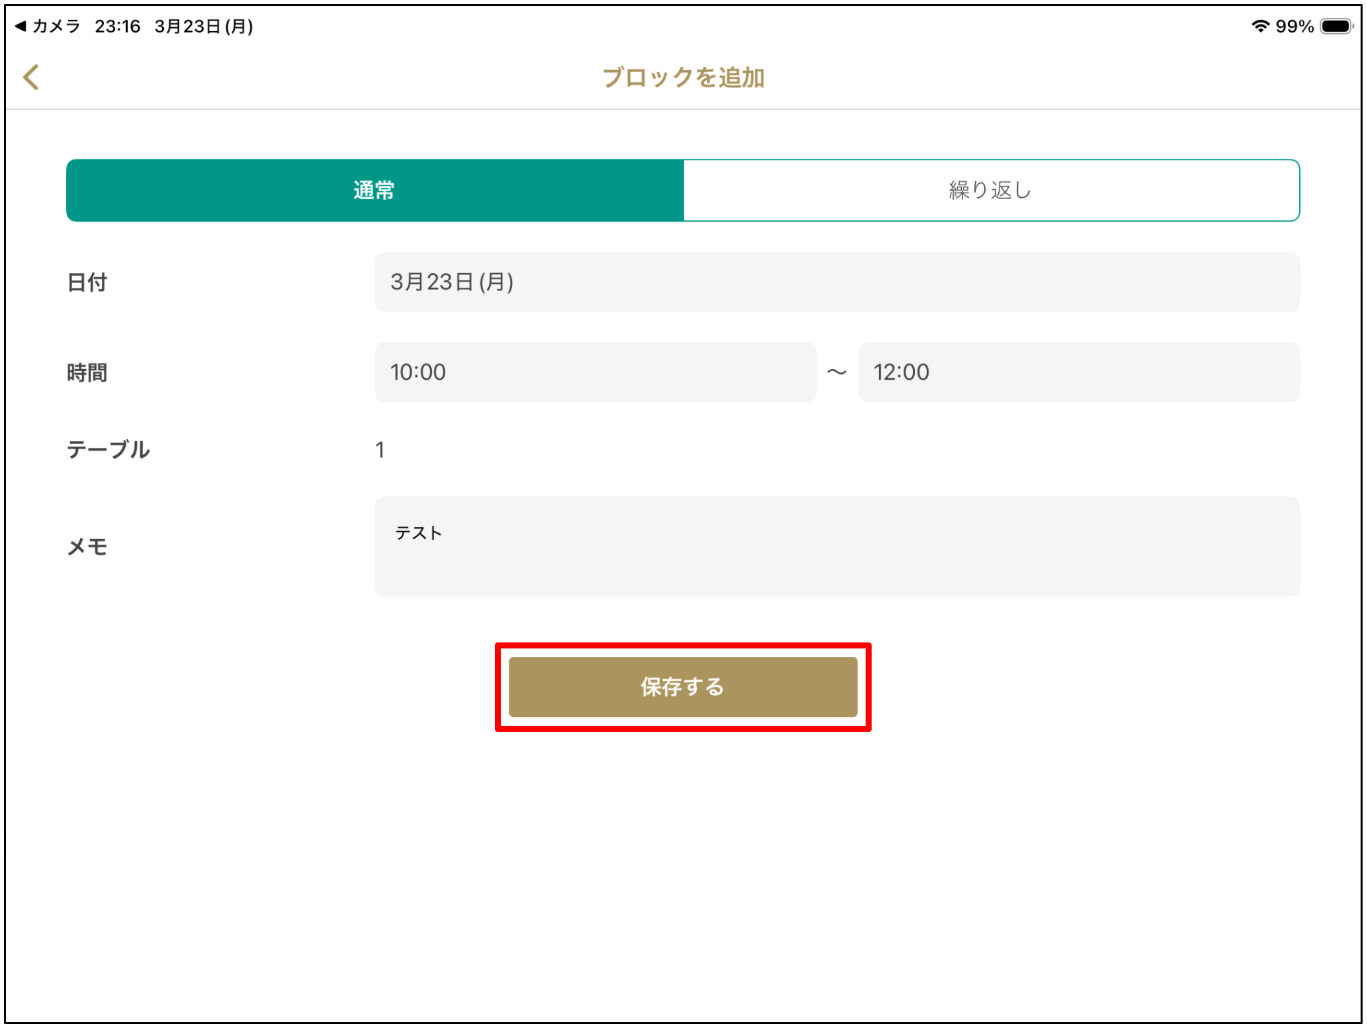Tap the ブロックを追加 page title
Viewport: 1367px width, 1030px height.
683,77
